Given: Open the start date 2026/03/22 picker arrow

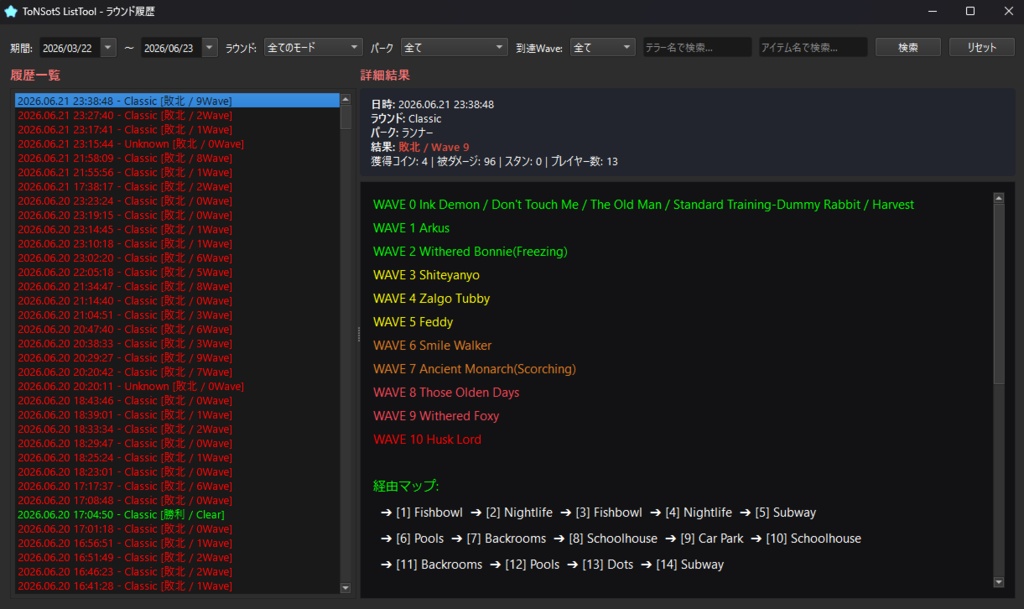Looking at the screenshot, I should coord(108,48).
